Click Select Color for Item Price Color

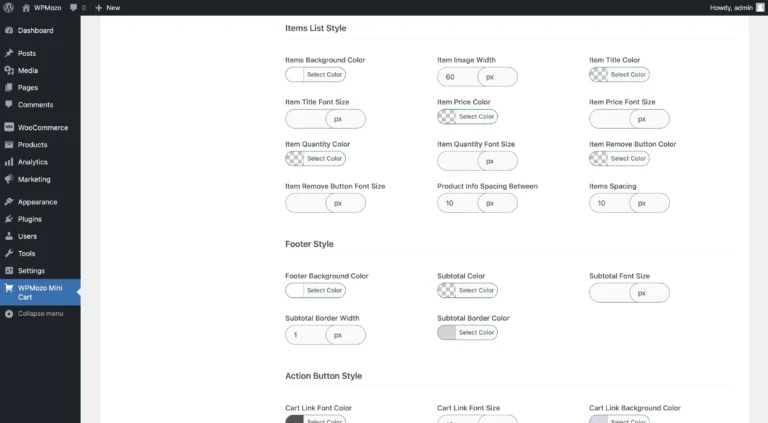(476, 117)
